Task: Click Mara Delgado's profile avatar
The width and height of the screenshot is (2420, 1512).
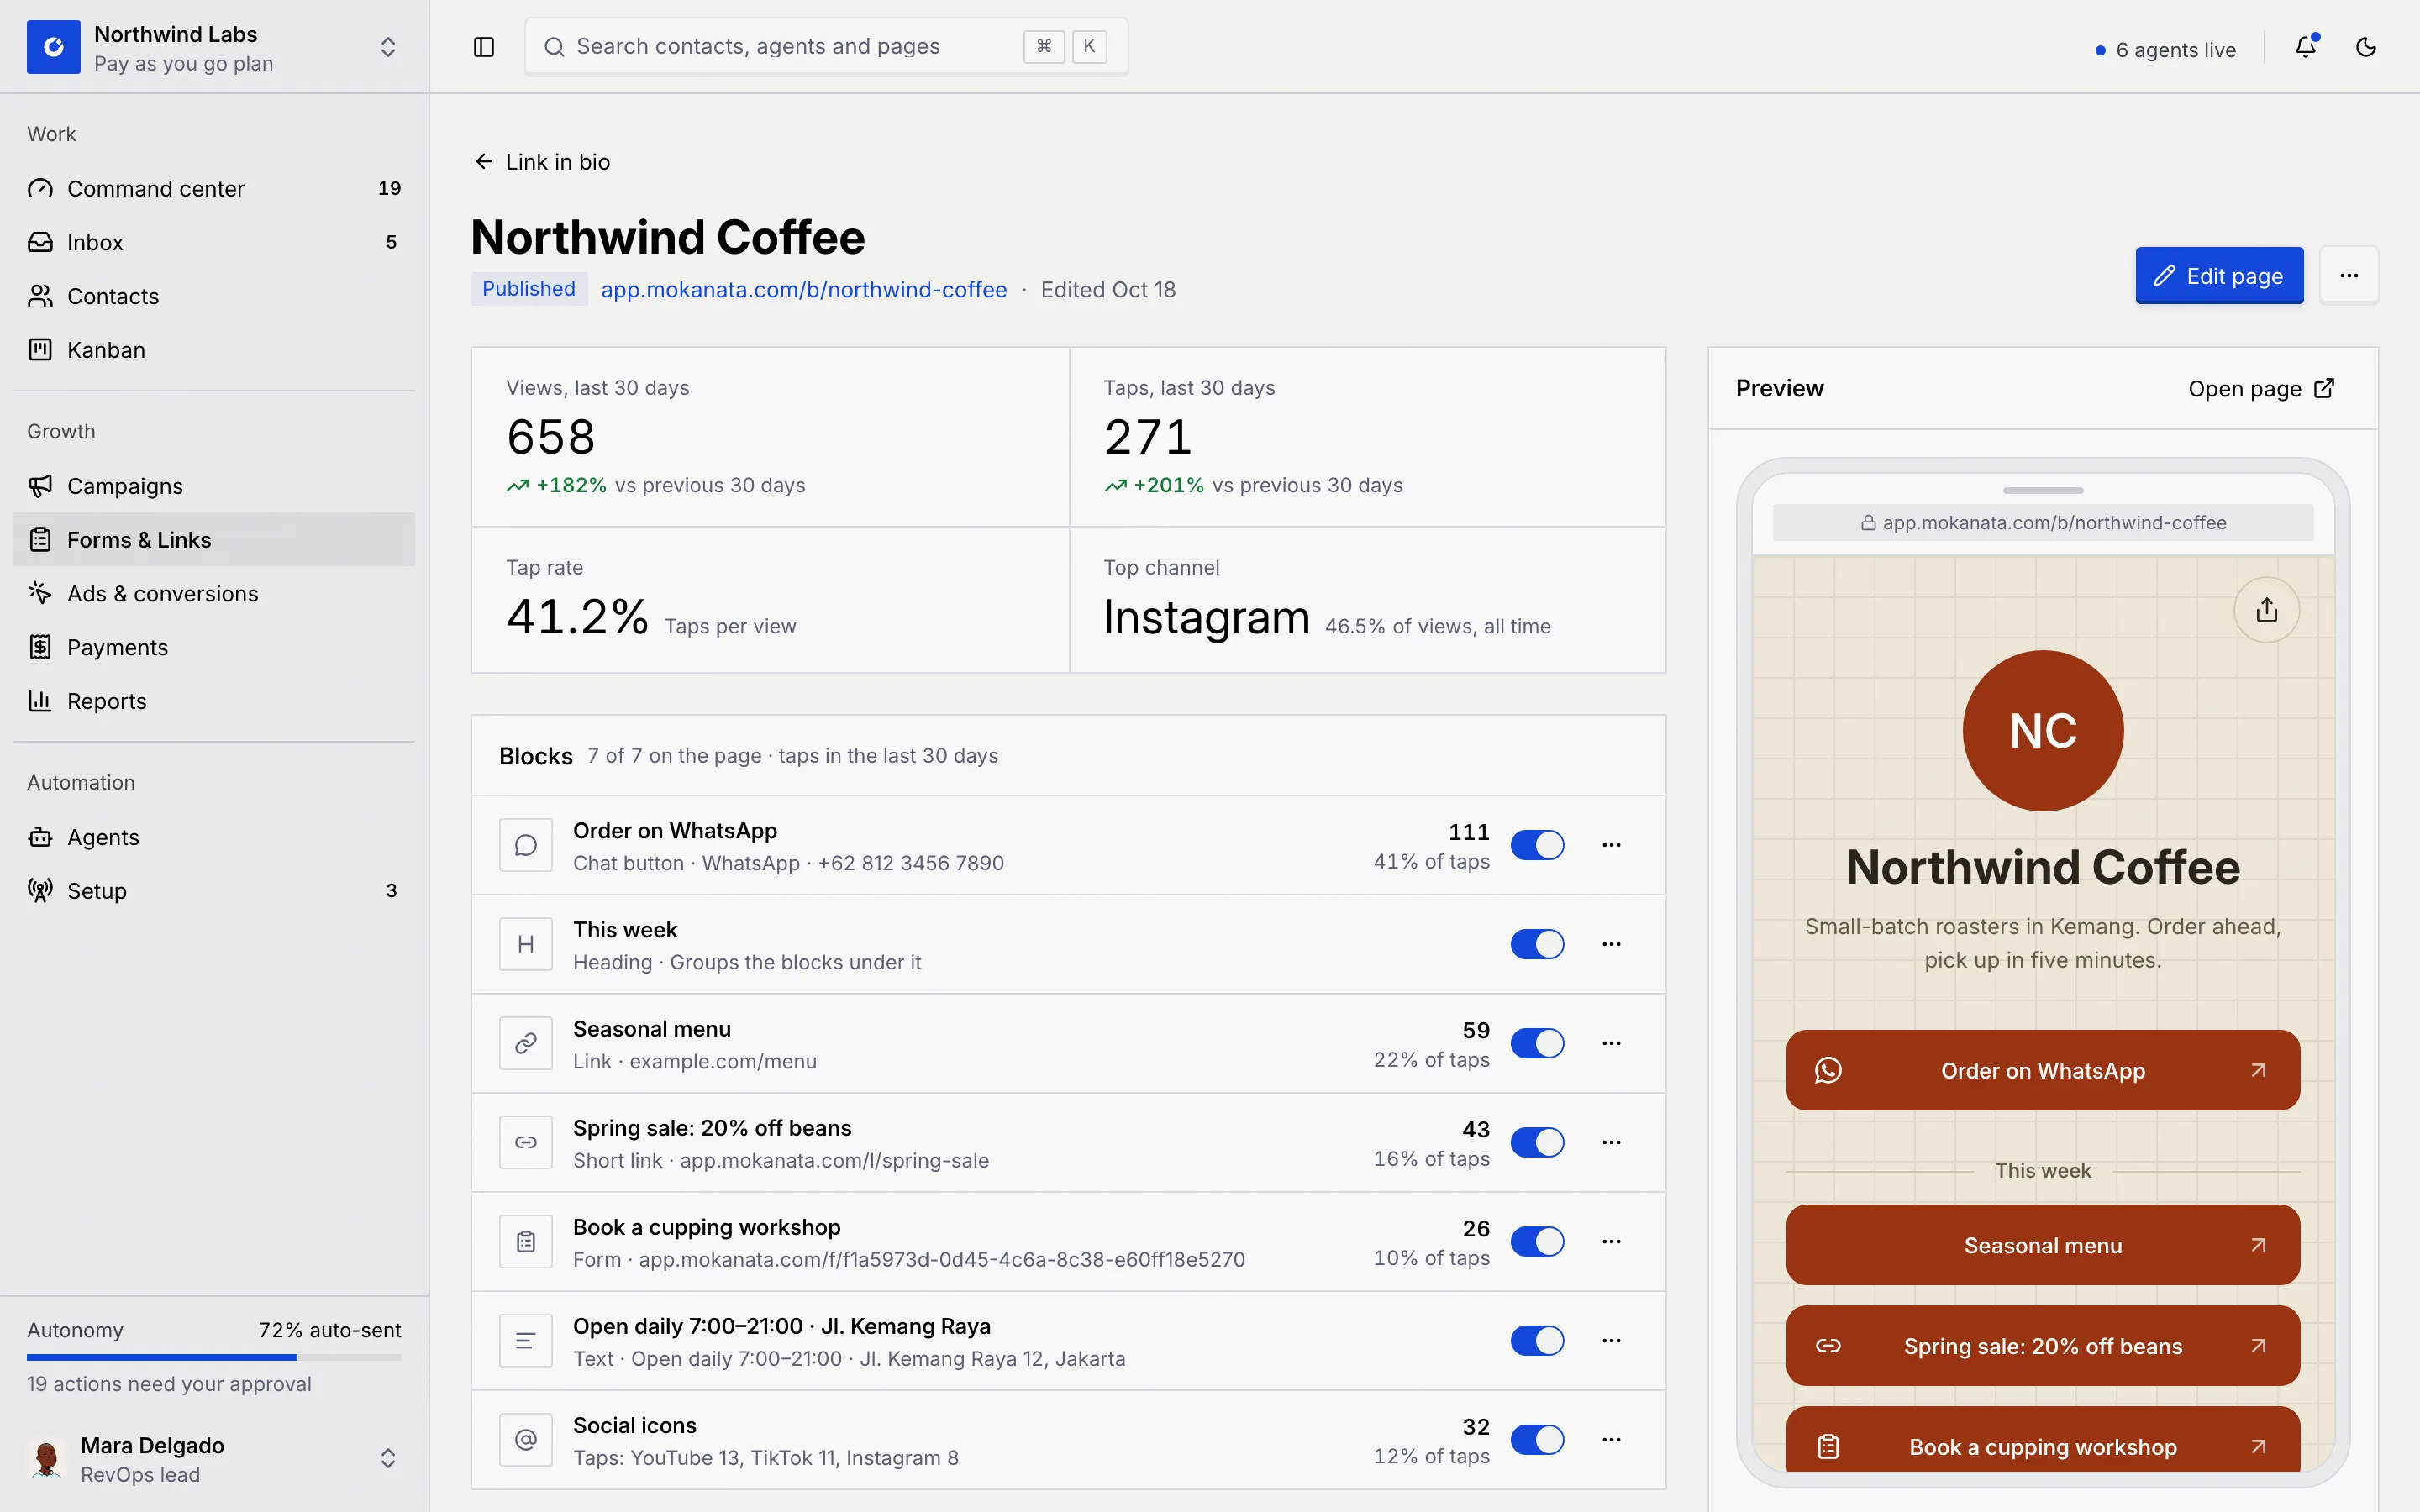Action: 46,1459
